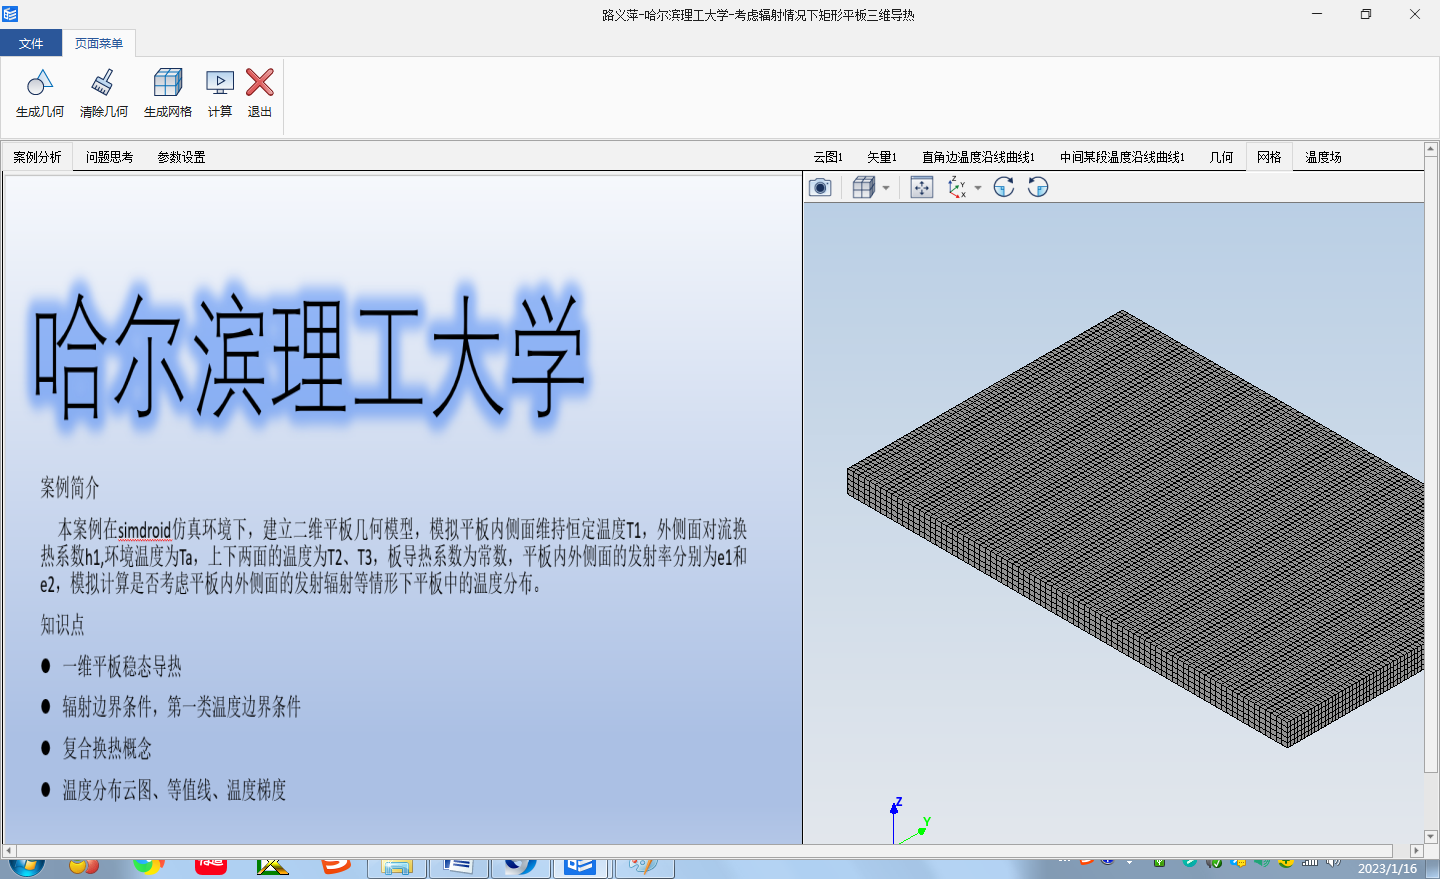Image resolution: width=1440 pixels, height=879 pixels.
Task: Click the red 退出 exit icon
Action: 260,83
